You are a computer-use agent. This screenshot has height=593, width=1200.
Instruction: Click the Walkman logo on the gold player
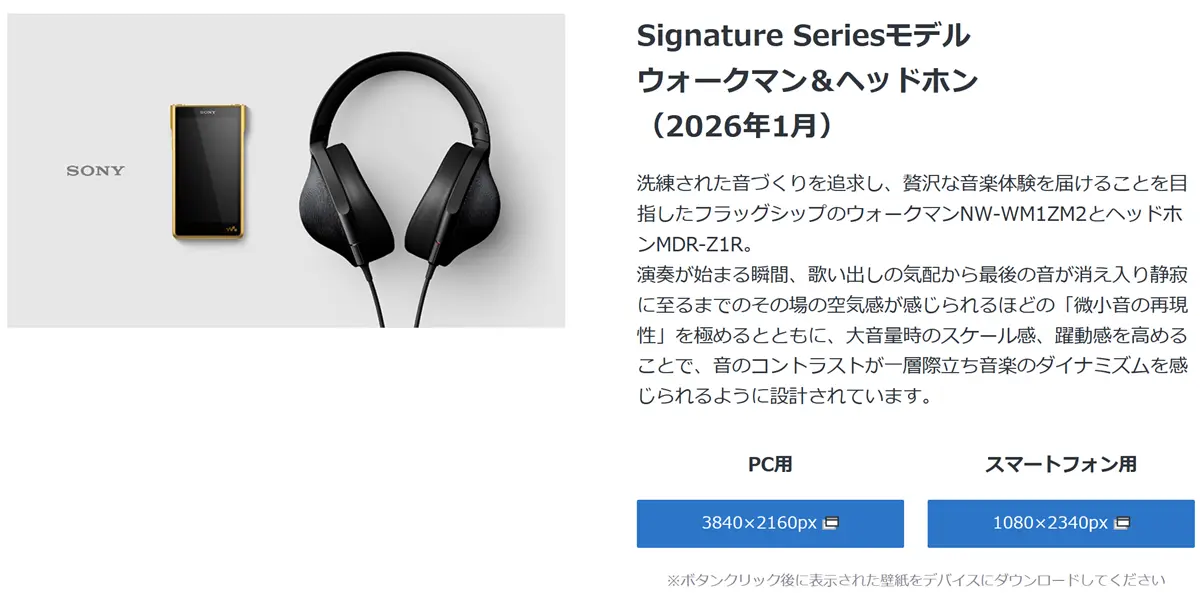230,230
